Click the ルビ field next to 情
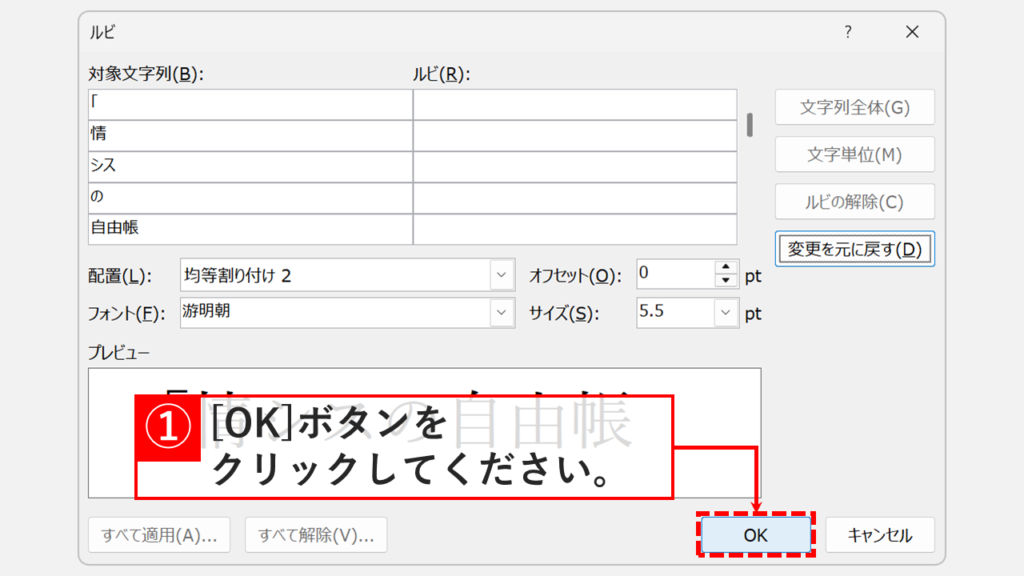This screenshot has width=1024, height=576. tap(575, 131)
